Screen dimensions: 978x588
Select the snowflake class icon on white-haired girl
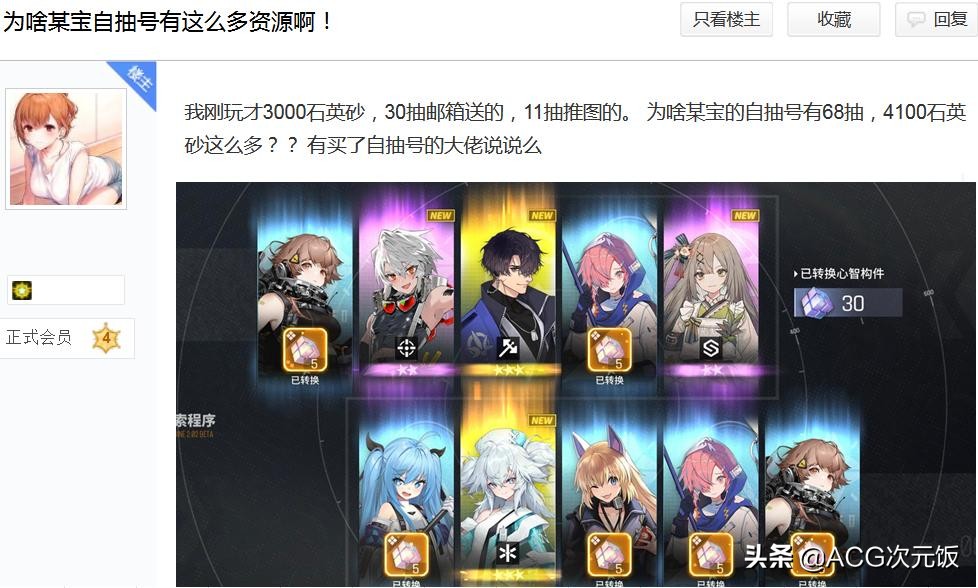click(x=508, y=553)
